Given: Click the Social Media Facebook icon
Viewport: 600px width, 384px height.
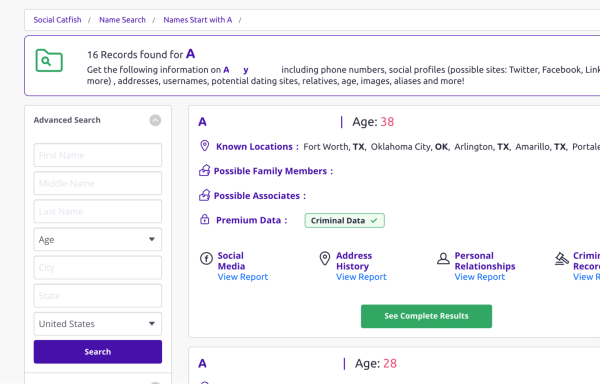Looking at the screenshot, I should point(207,259).
